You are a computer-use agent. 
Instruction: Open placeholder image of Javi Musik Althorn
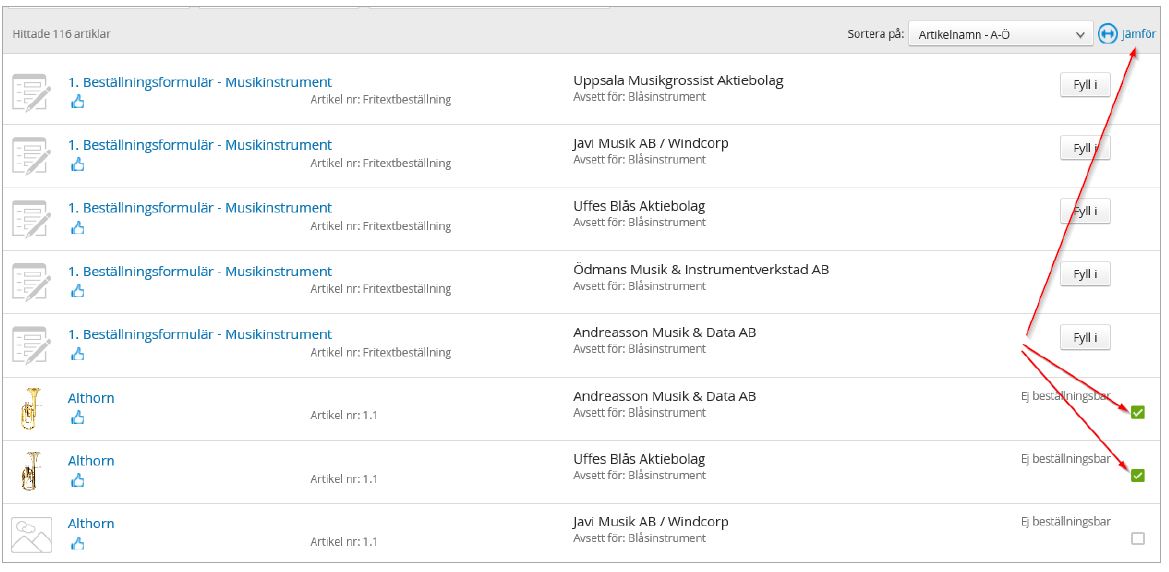coord(31,535)
